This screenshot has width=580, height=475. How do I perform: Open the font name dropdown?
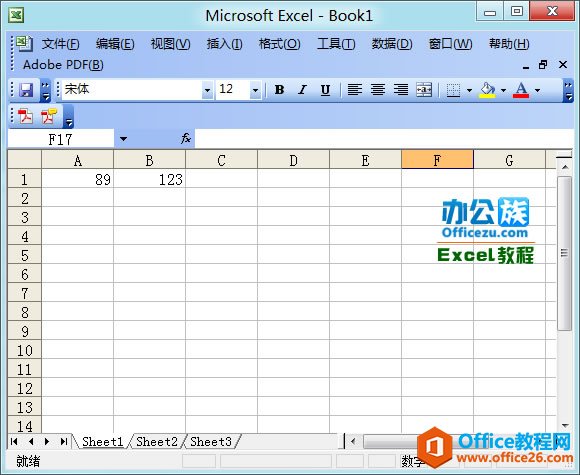208,90
